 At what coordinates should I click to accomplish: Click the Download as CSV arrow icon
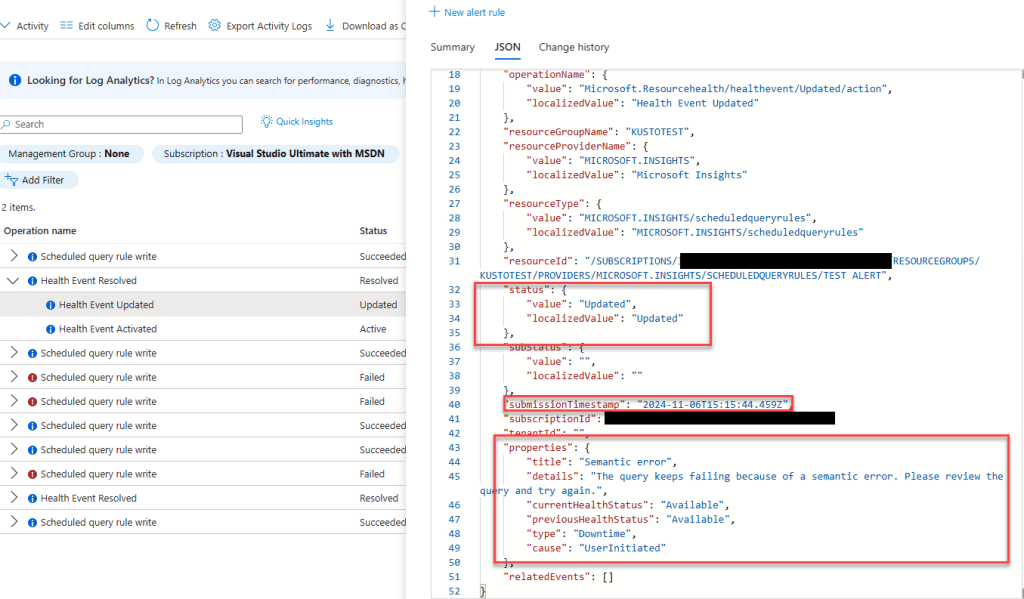coord(330,26)
